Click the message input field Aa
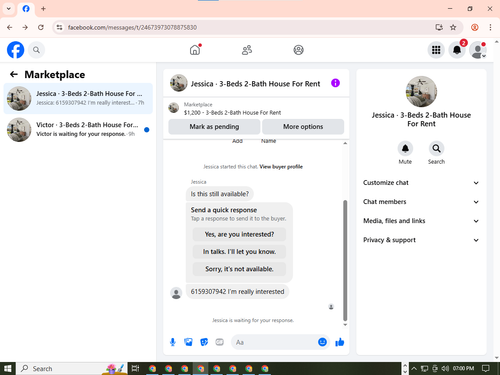This screenshot has height=375, width=500. (273, 342)
